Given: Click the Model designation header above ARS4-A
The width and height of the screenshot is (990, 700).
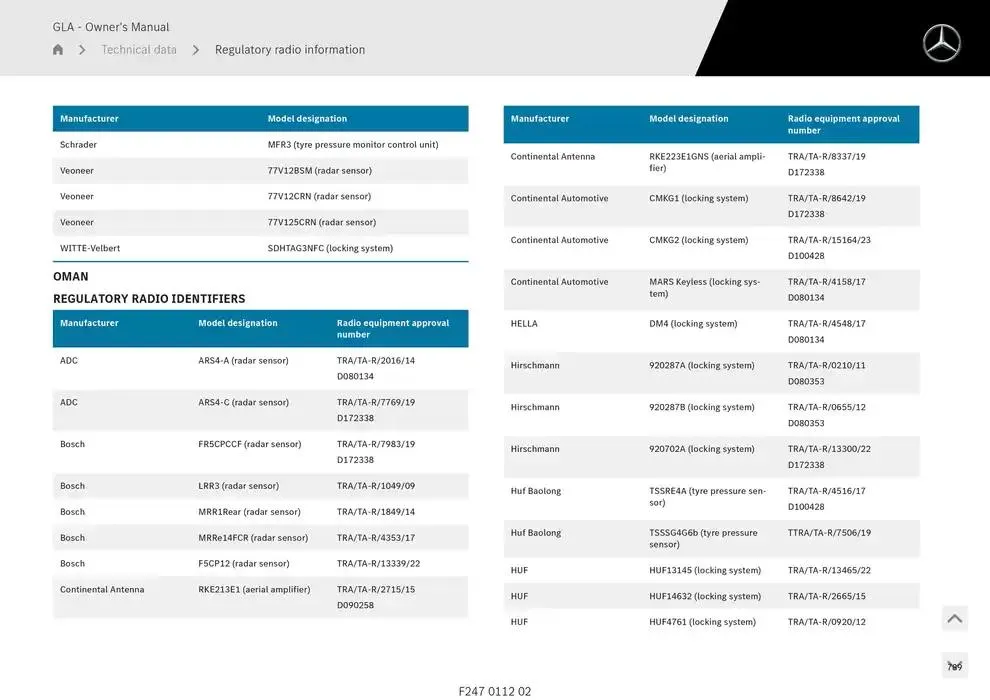Looking at the screenshot, I should (x=238, y=323).
